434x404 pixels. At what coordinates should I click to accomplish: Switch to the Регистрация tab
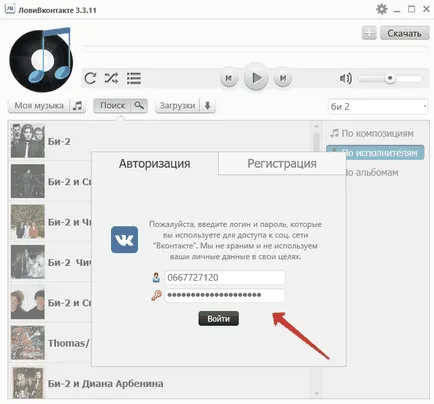click(x=282, y=164)
